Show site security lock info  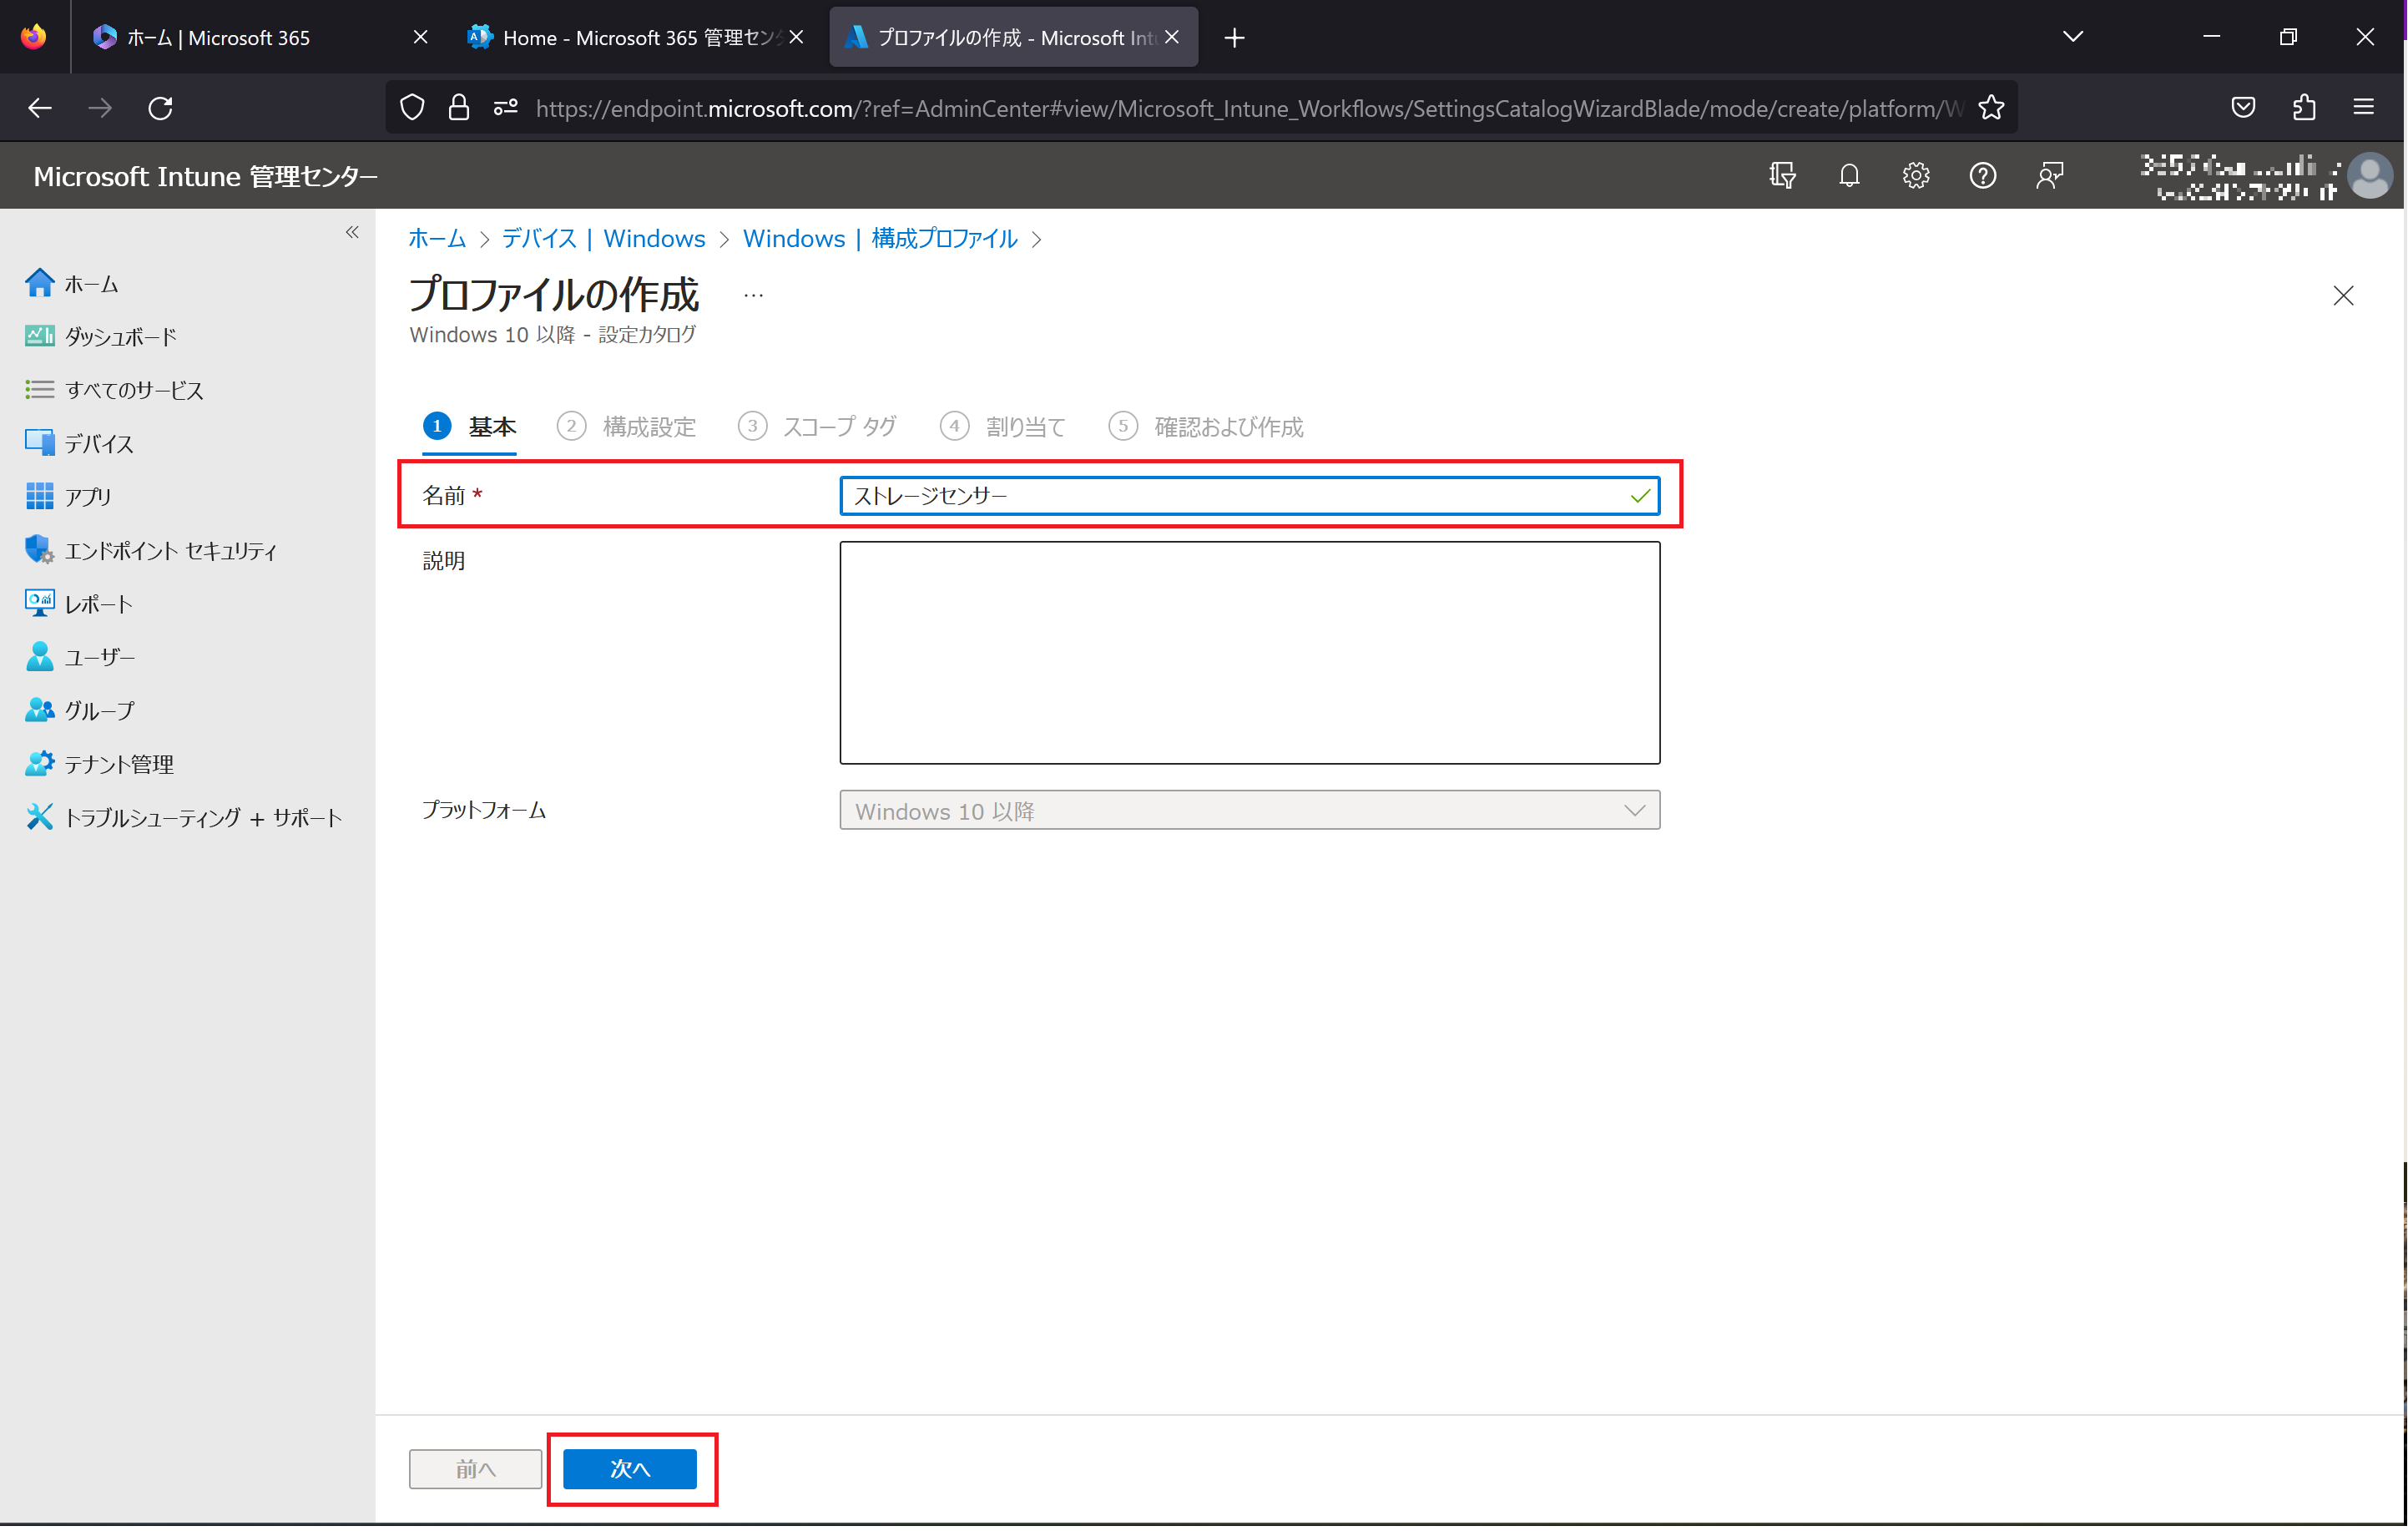[459, 108]
